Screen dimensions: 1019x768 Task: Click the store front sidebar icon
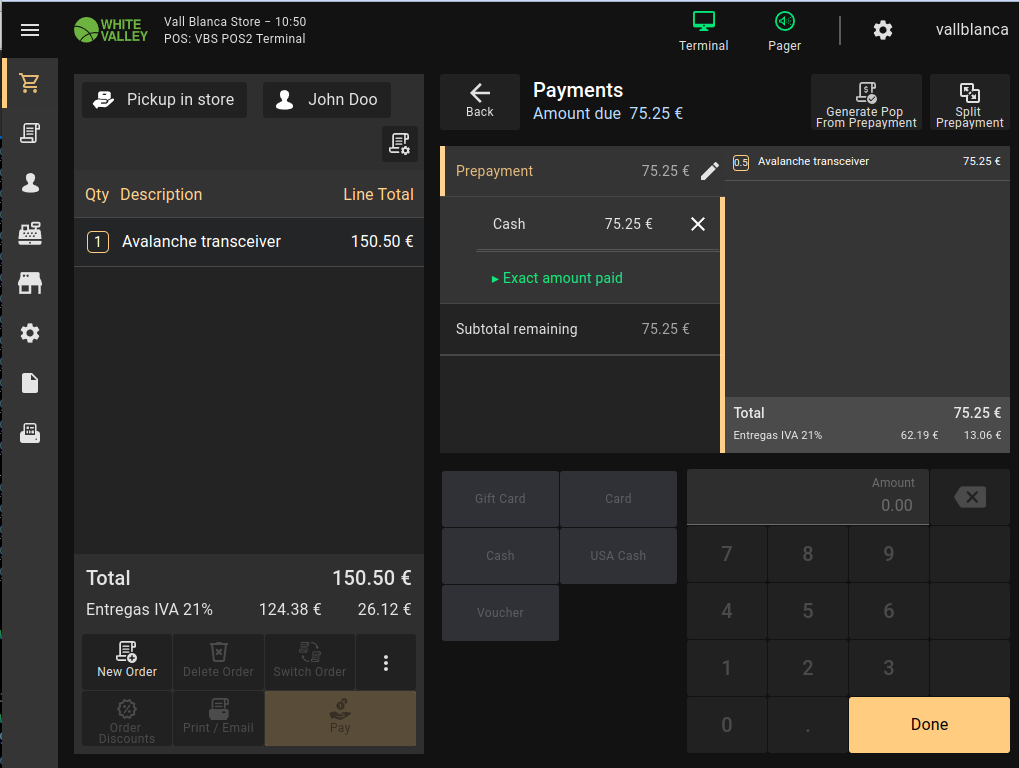coord(30,283)
